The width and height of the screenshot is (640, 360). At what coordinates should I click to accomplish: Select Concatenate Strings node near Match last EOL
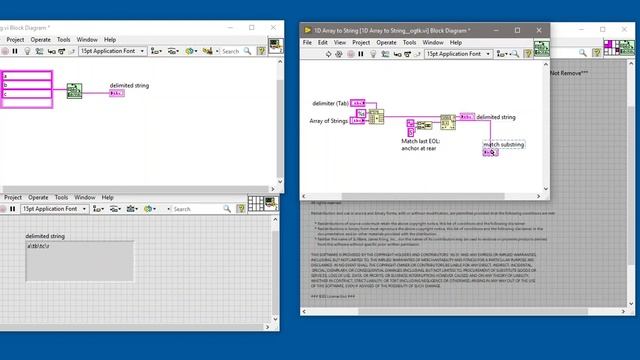[x=424, y=125]
